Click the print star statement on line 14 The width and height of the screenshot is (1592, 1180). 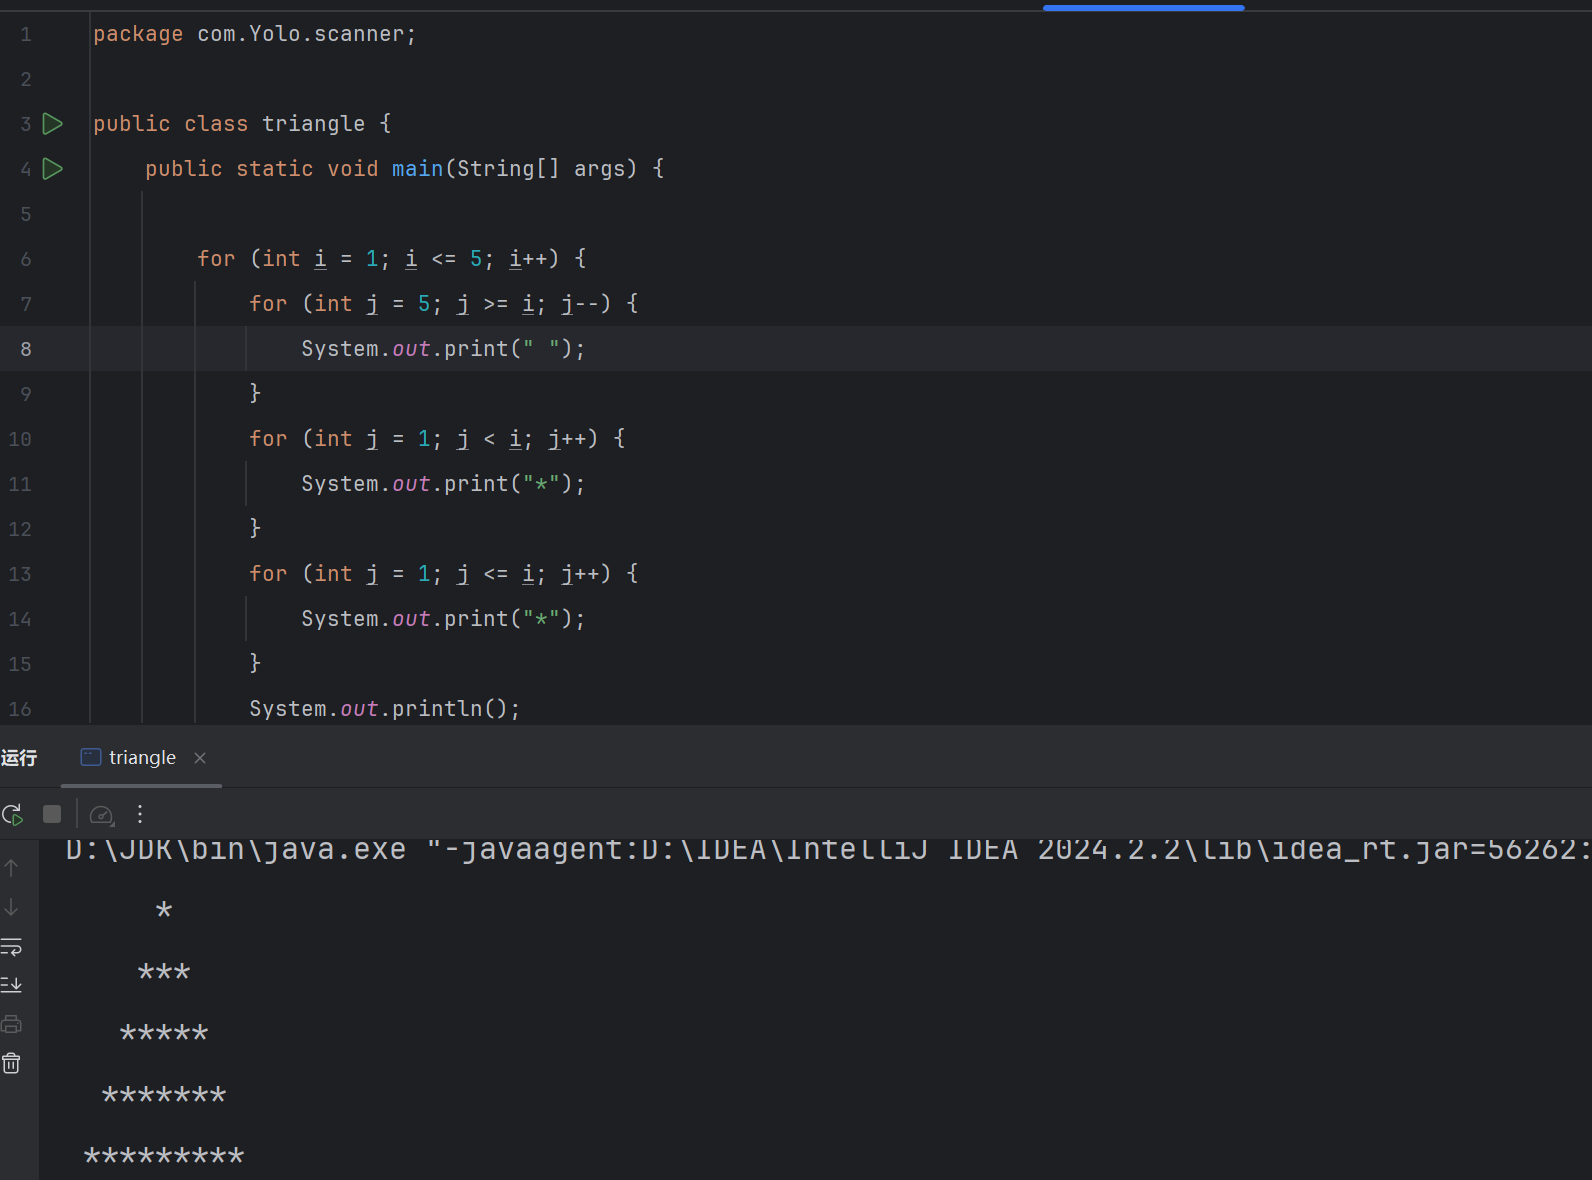[x=443, y=619]
